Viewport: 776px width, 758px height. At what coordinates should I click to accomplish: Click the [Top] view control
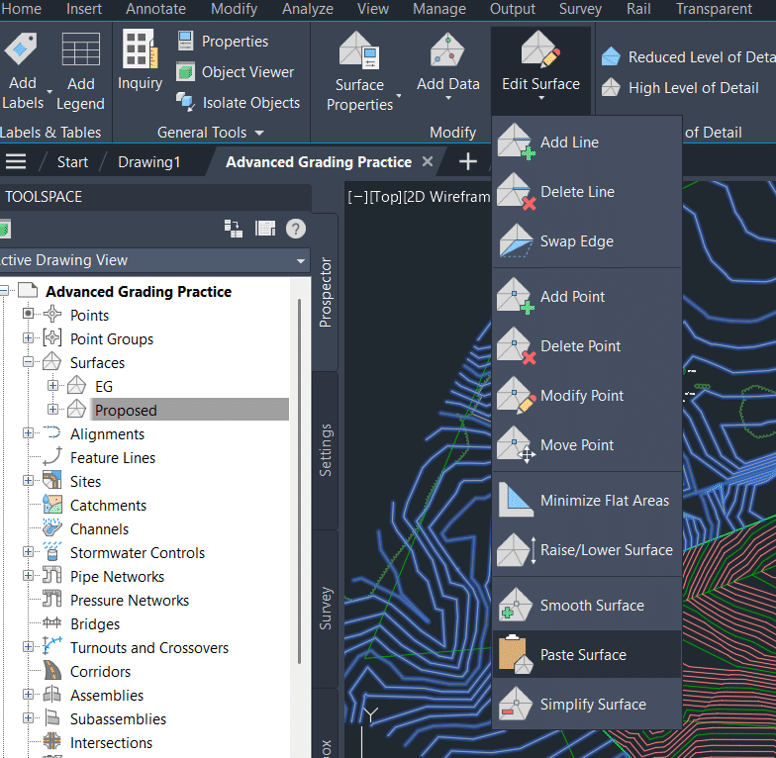(x=385, y=197)
